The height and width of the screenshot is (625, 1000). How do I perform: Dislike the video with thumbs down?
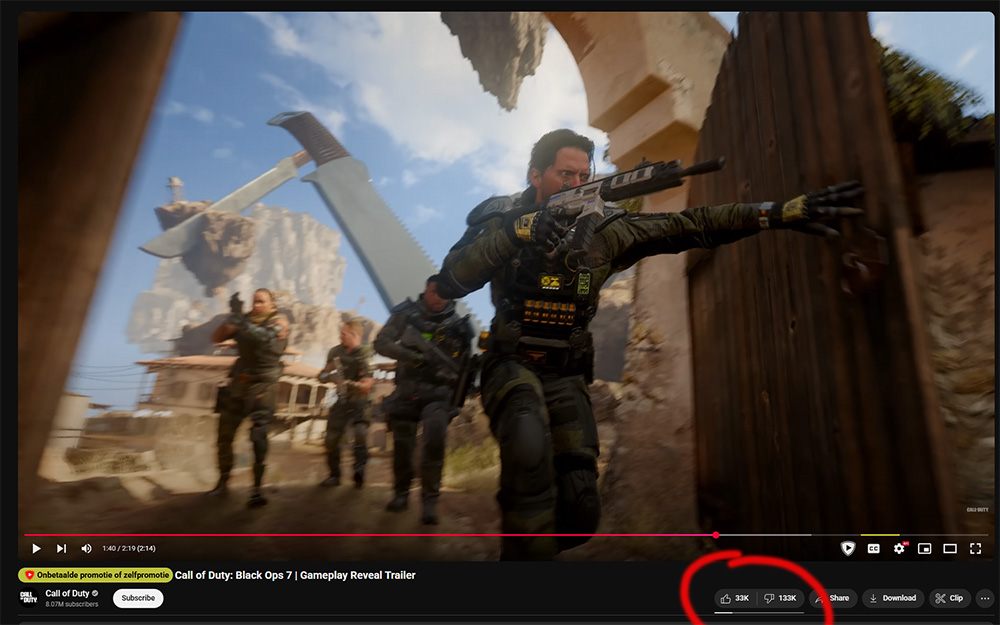click(780, 598)
